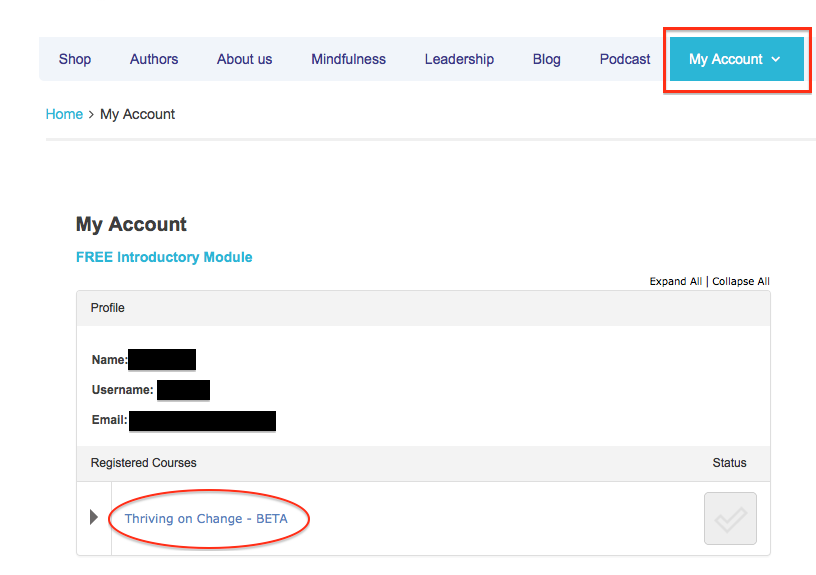Open the FREE Introductory Module link
Screen dimensions: 816x575
[x=164, y=257]
